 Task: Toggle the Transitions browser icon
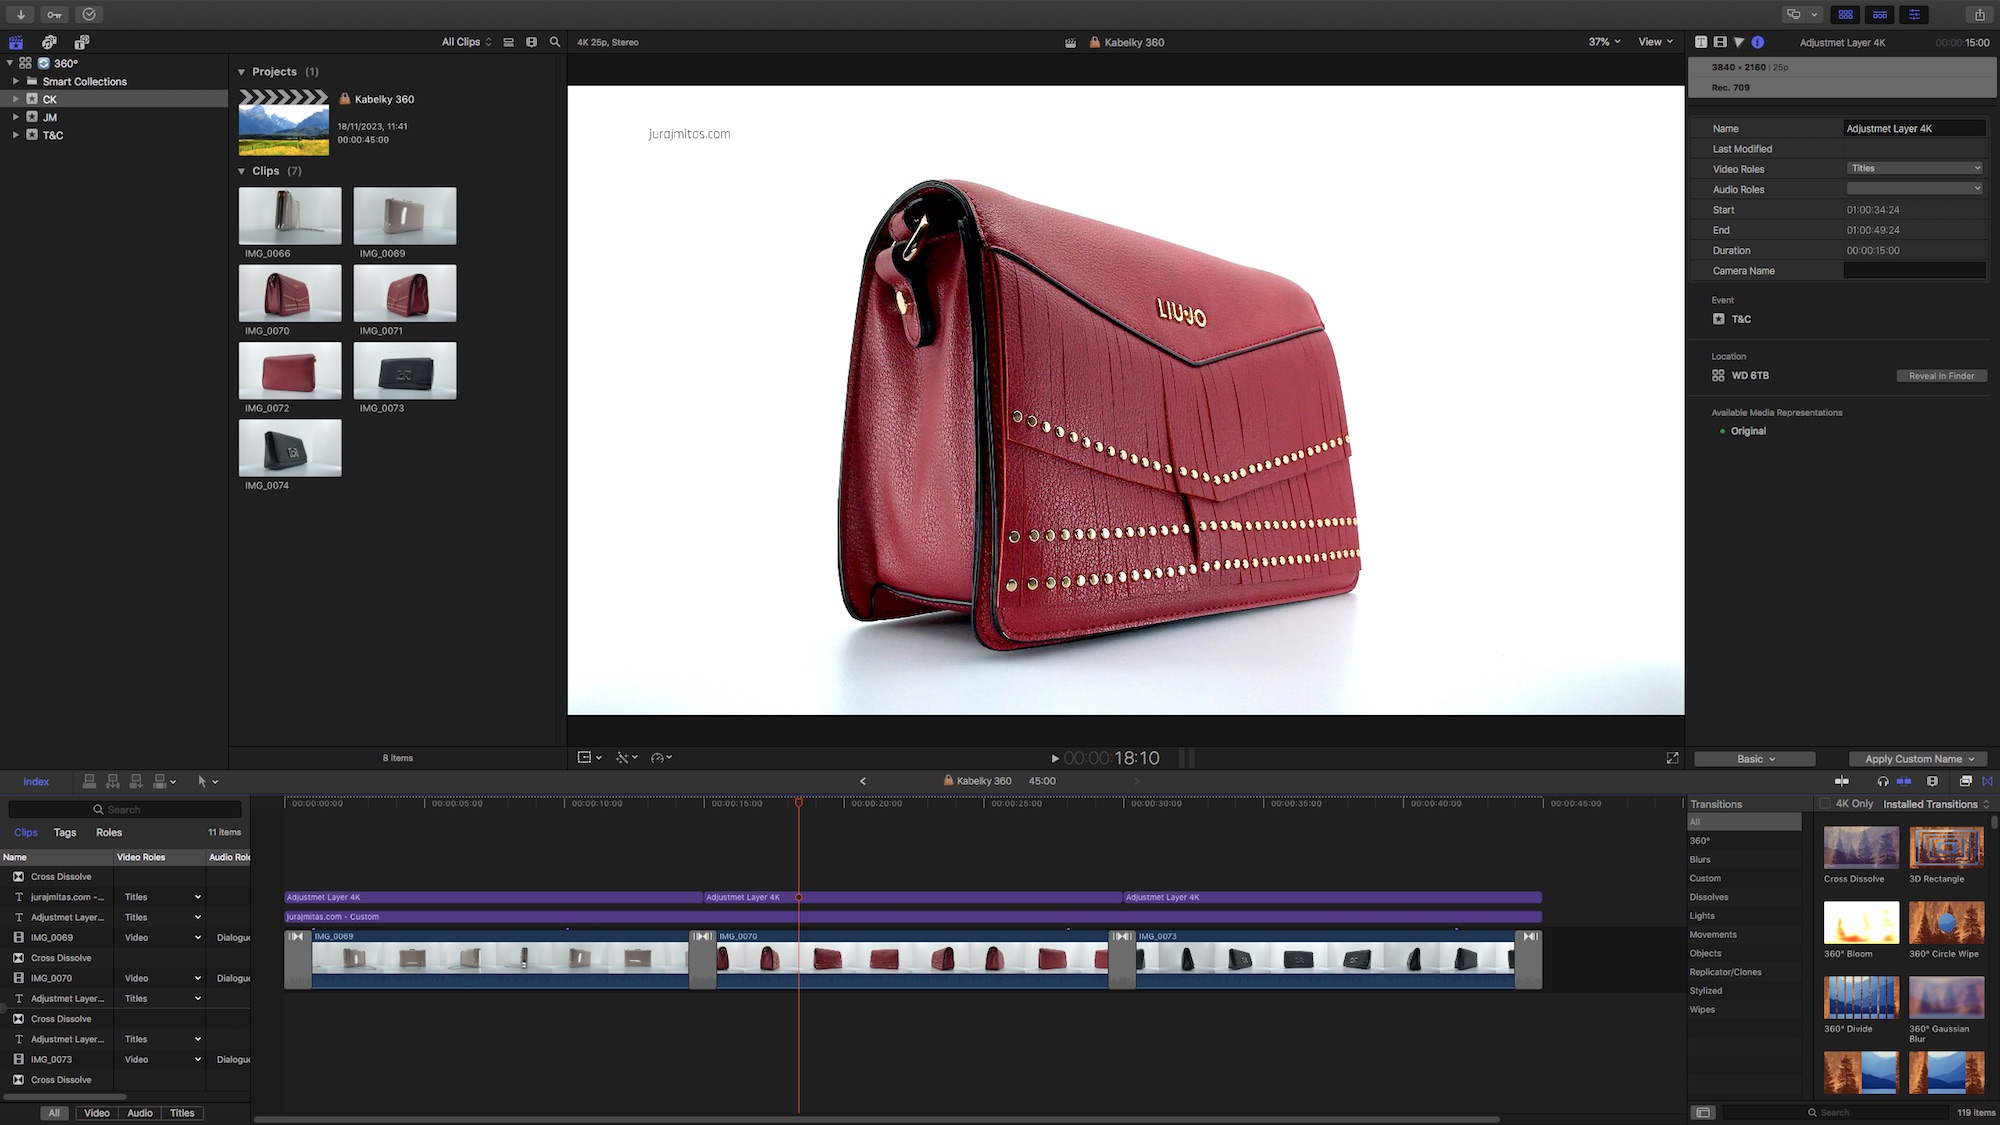coord(1987,781)
